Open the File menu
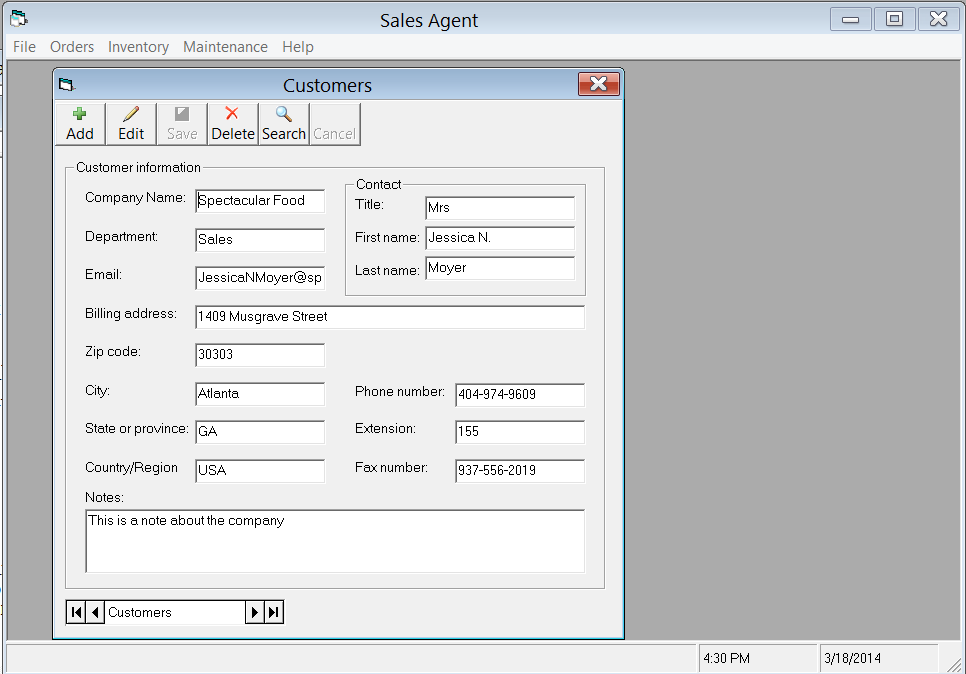This screenshot has width=966, height=674. (23, 46)
